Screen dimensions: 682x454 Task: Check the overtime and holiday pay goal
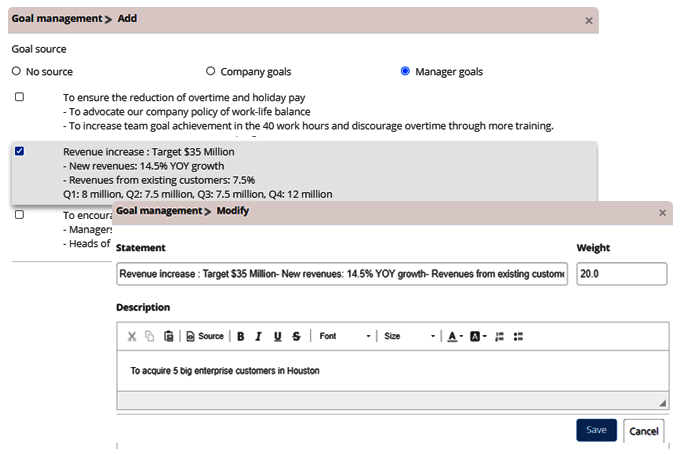pyautogui.click(x=20, y=97)
